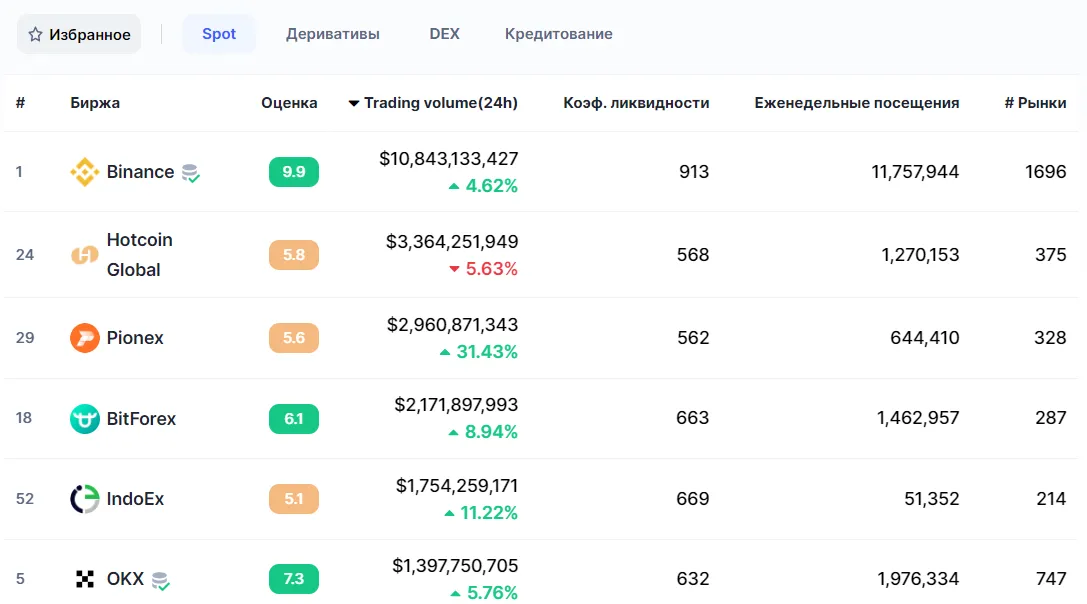Image resolution: width=1087 pixels, height=604 pixels.
Task: Click OKX volume $1,397,750,705
Action: (455, 566)
